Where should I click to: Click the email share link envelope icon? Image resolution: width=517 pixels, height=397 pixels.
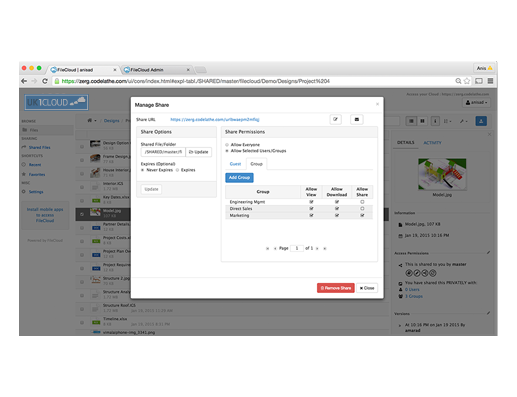tap(356, 119)
